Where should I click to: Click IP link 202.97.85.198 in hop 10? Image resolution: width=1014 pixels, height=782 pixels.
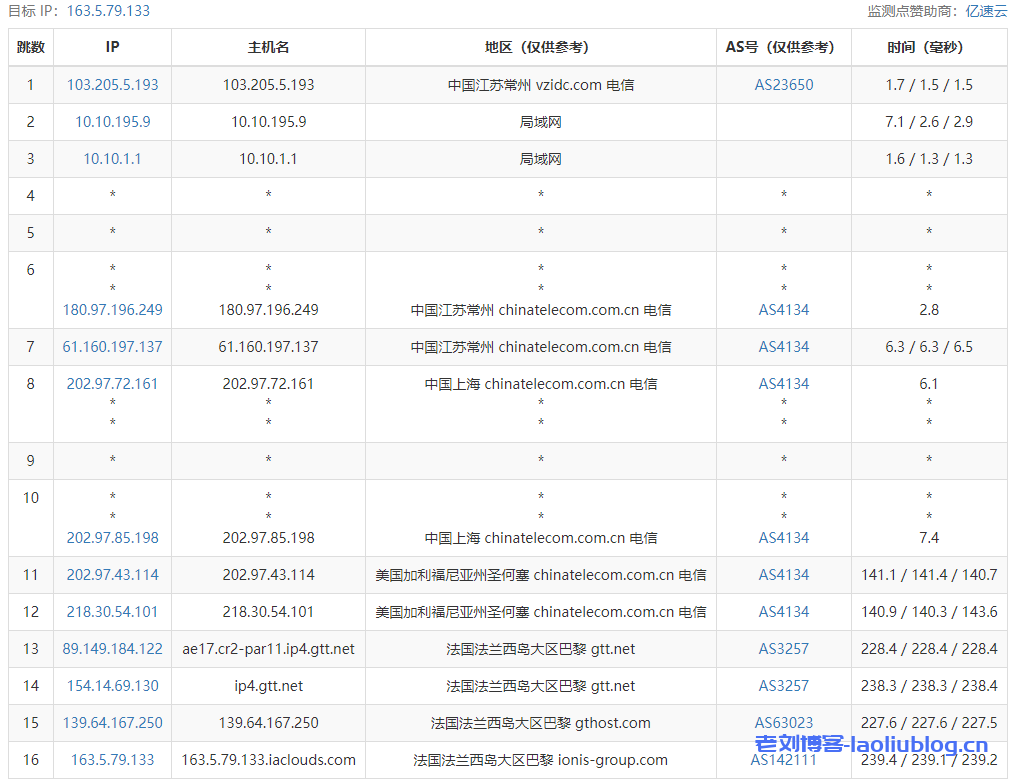pyautogui.click(x=112, y=538)
